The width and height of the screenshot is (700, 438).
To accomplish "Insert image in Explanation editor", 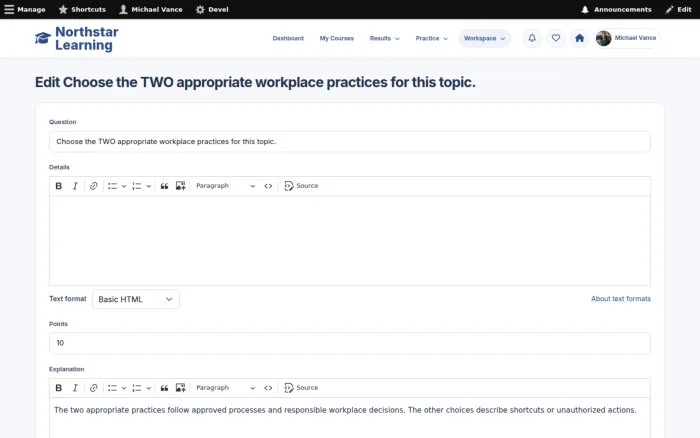I will coord(180,388).
